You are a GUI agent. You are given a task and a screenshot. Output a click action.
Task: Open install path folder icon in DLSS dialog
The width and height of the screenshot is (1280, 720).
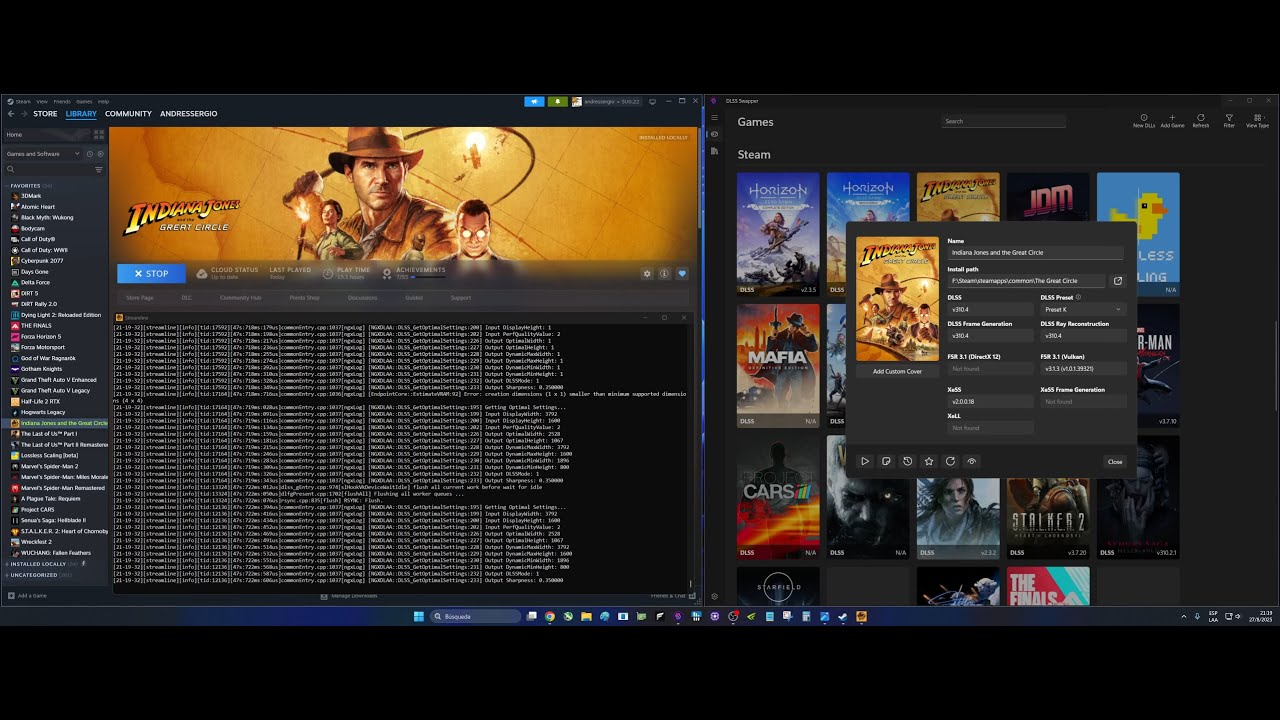(x=1118, y=281)
